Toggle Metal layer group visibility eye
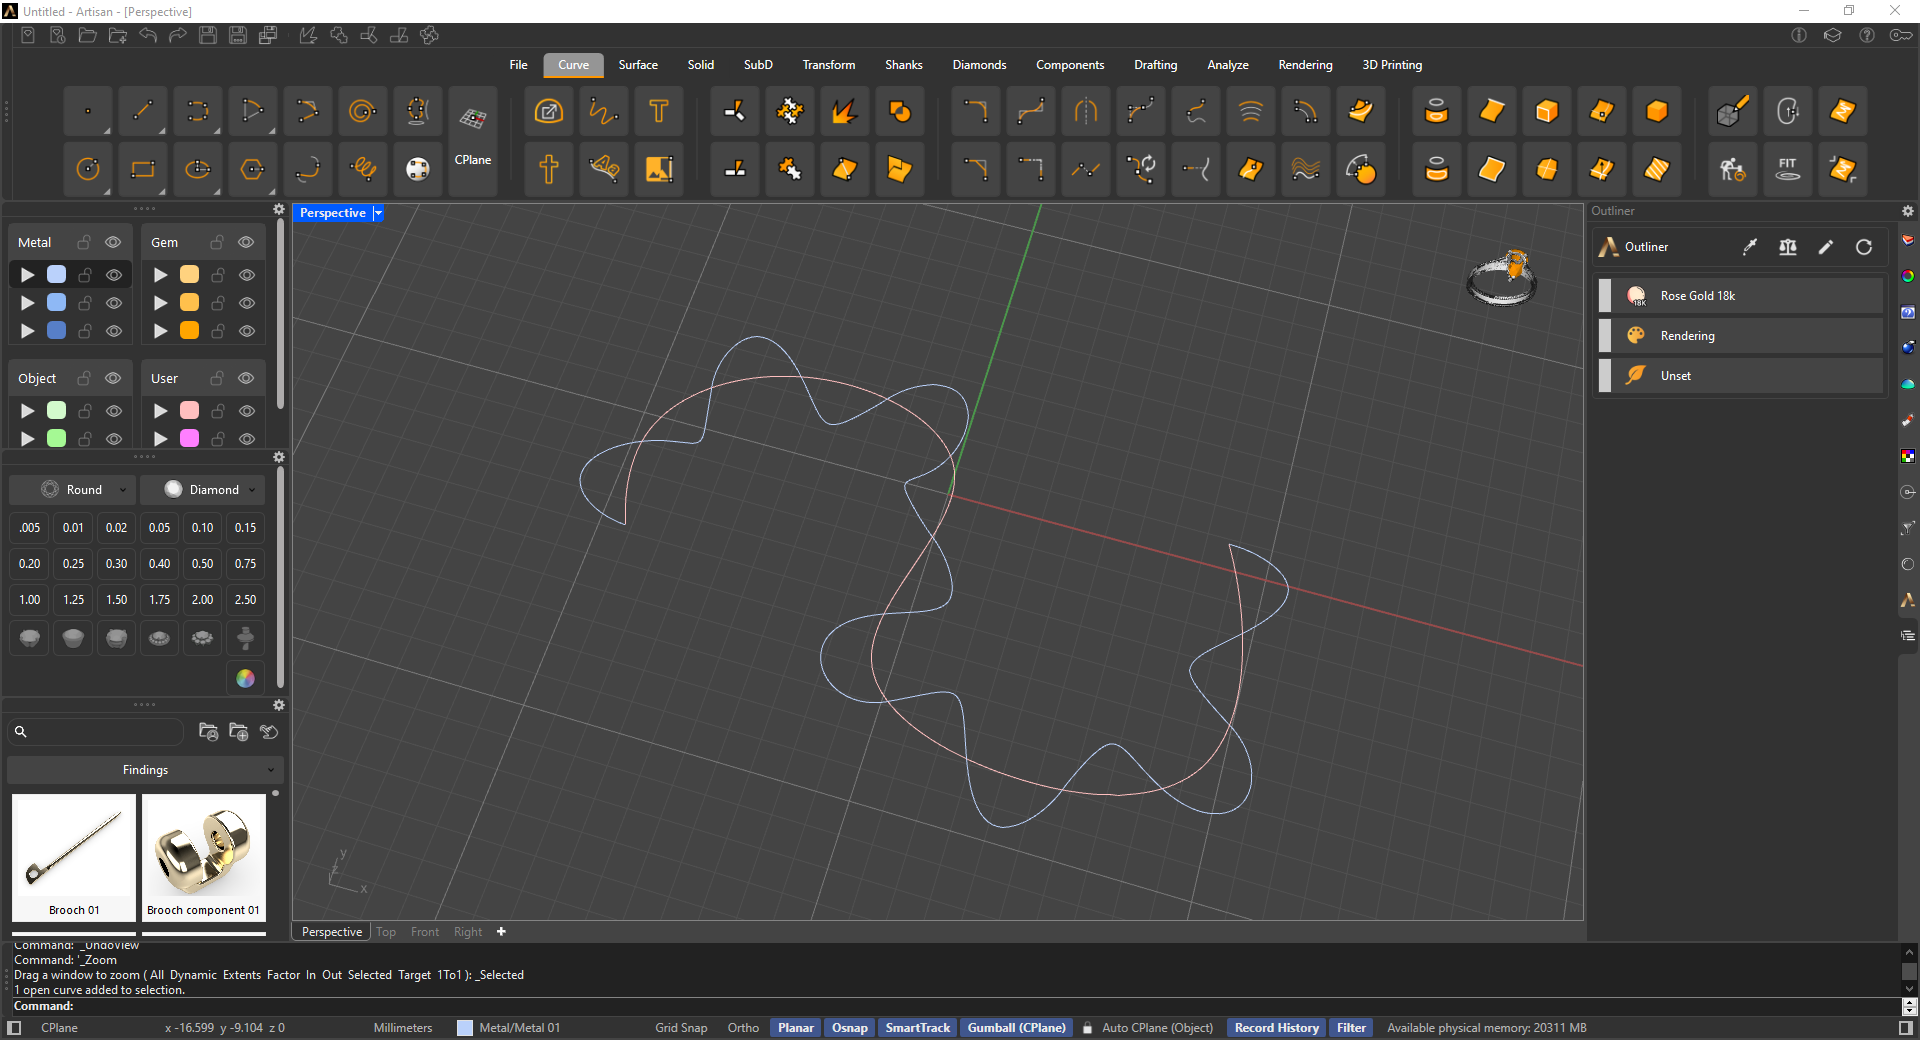The image size is (1920, 1040). [x=113, y=243]
